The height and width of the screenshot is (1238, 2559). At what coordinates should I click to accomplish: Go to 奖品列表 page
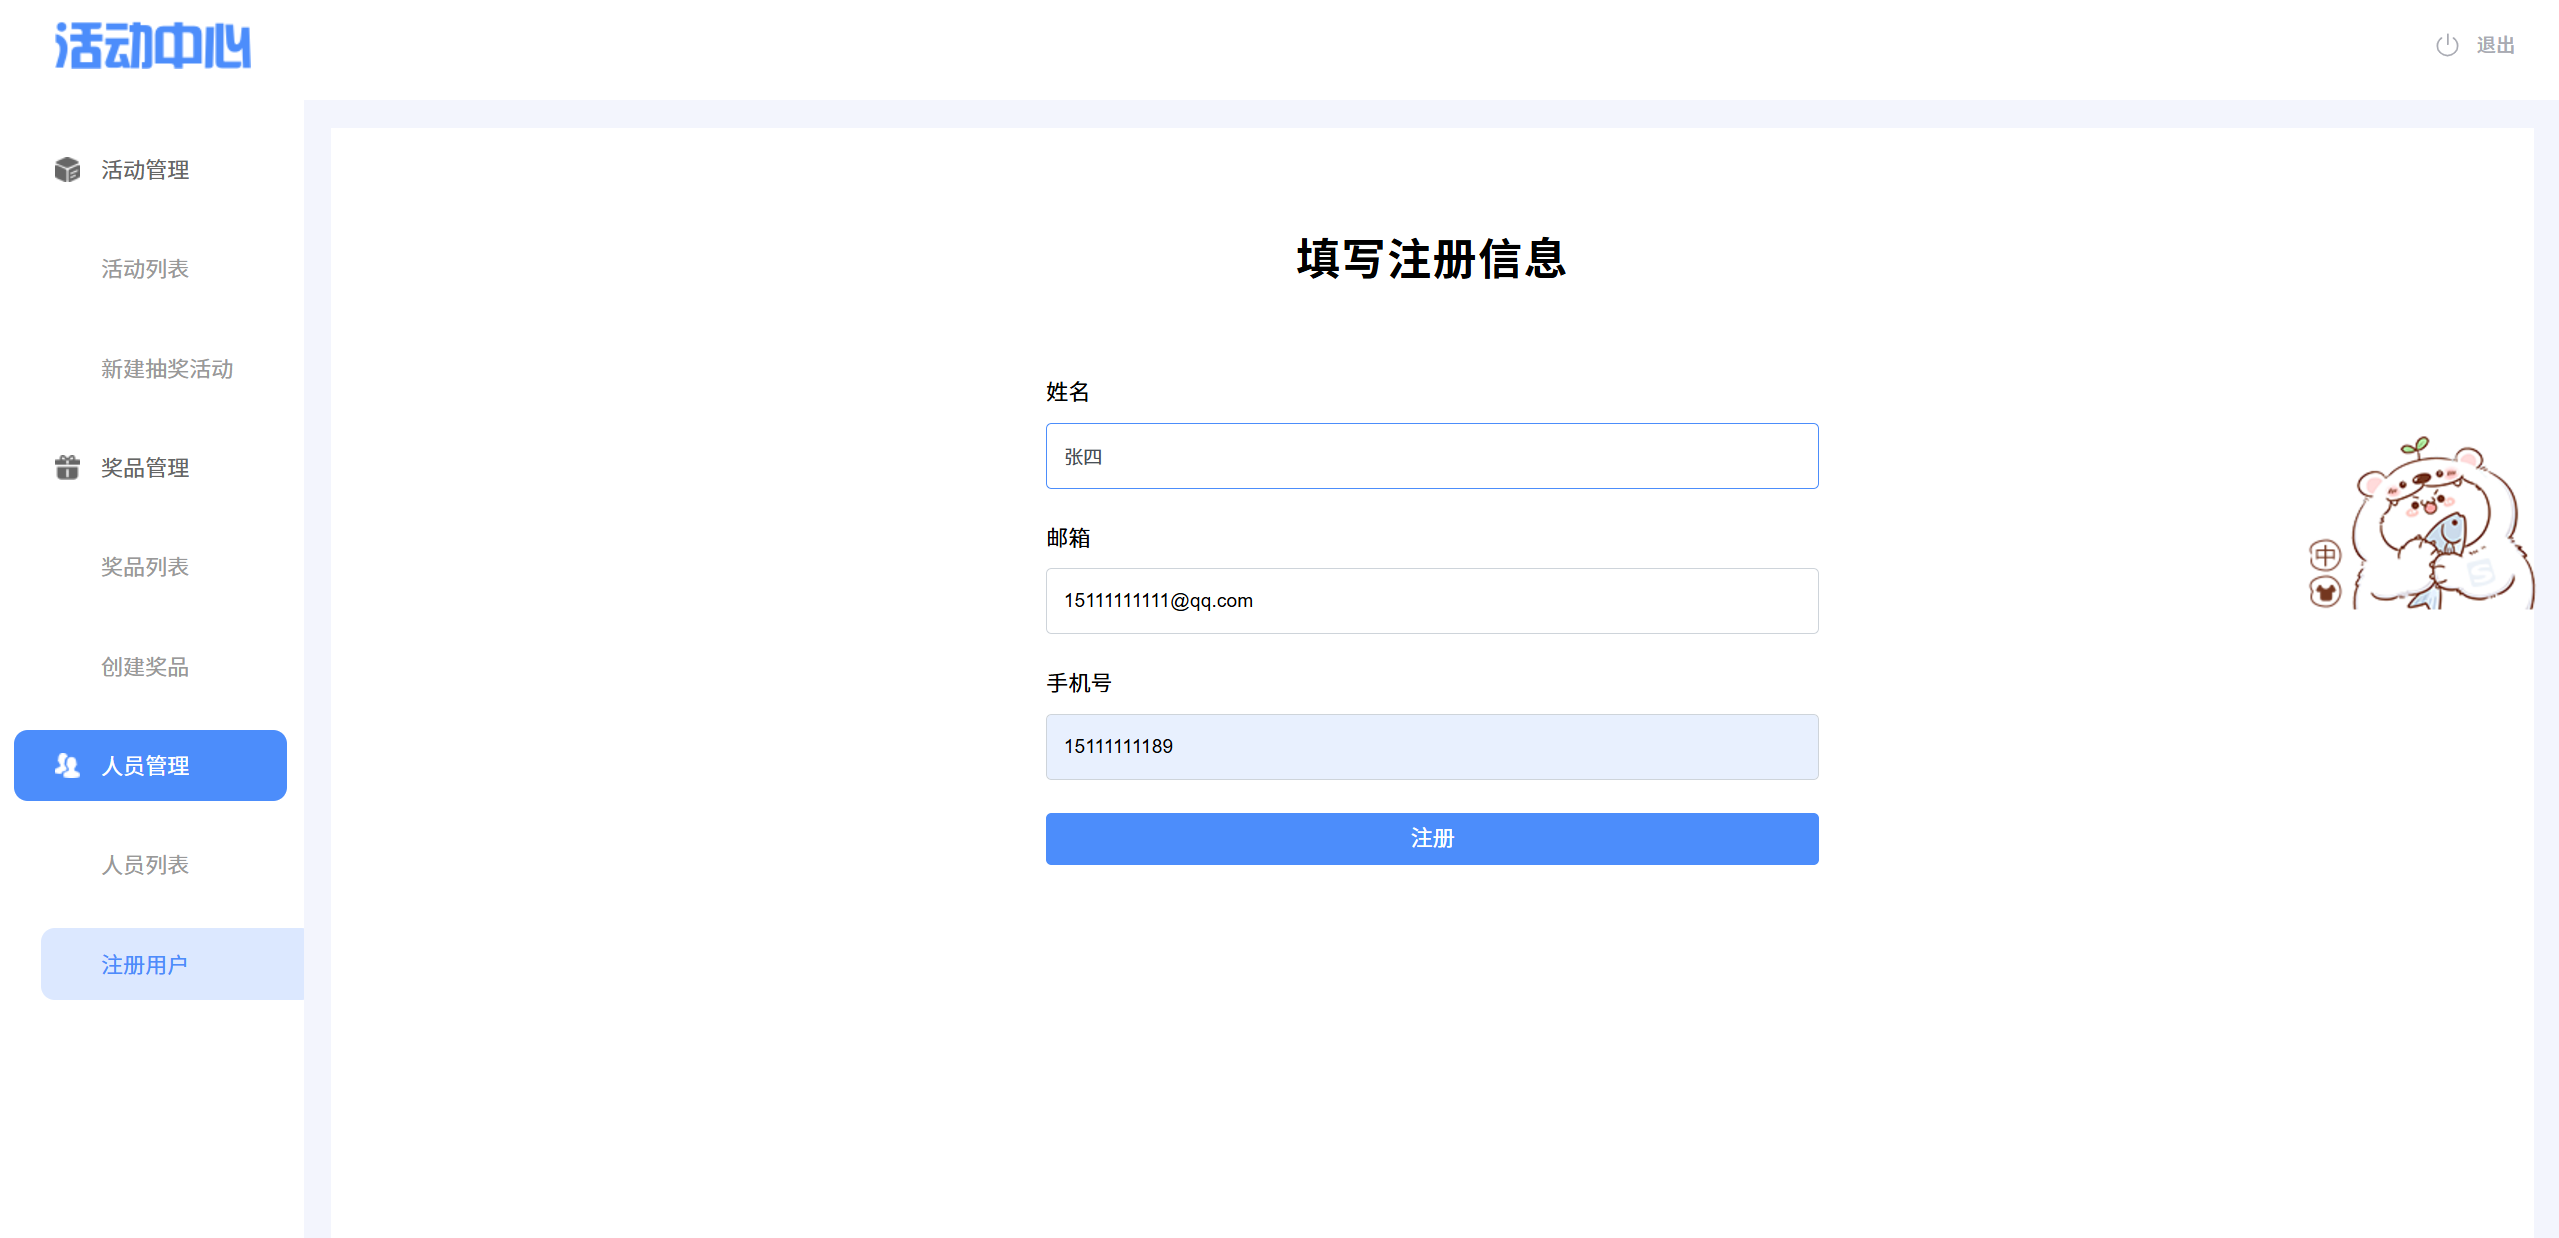click(145, 567)
